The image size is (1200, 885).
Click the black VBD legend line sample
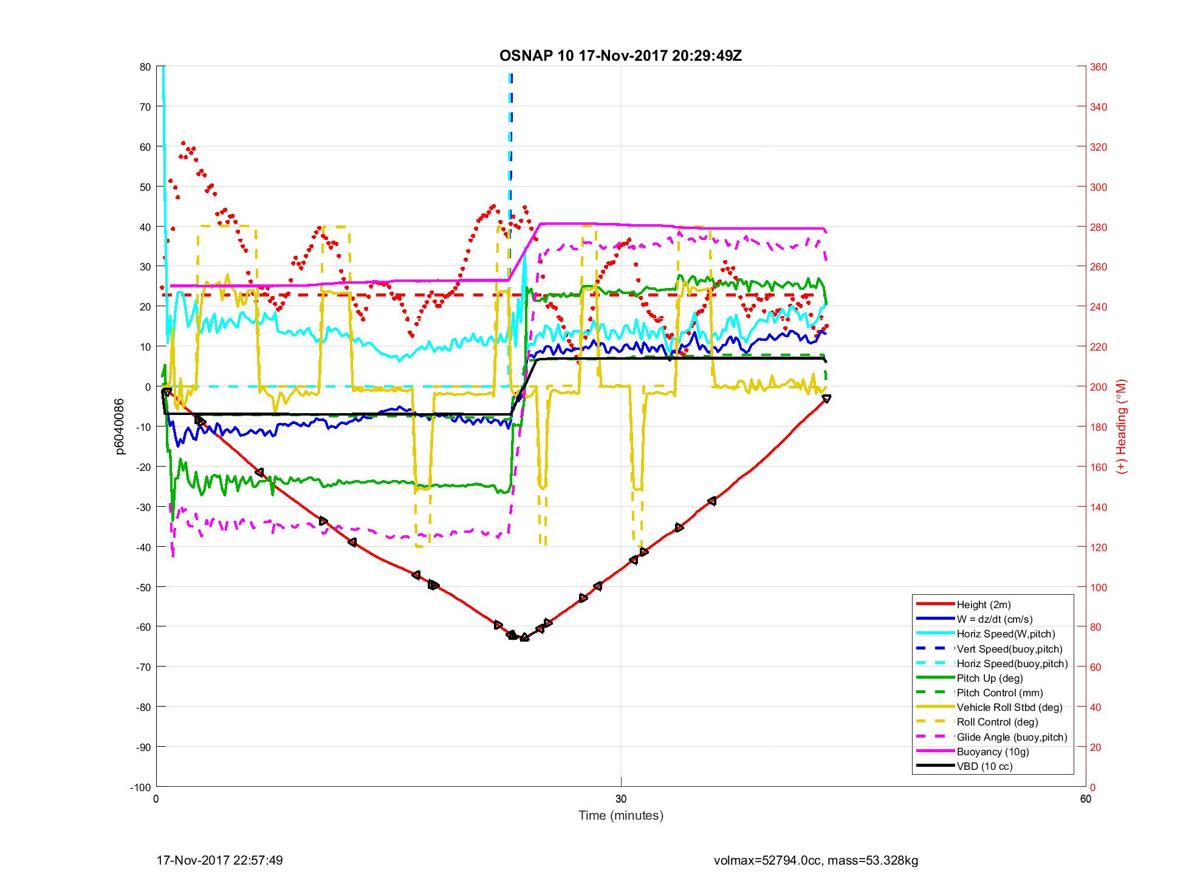(x=933, y=766)
